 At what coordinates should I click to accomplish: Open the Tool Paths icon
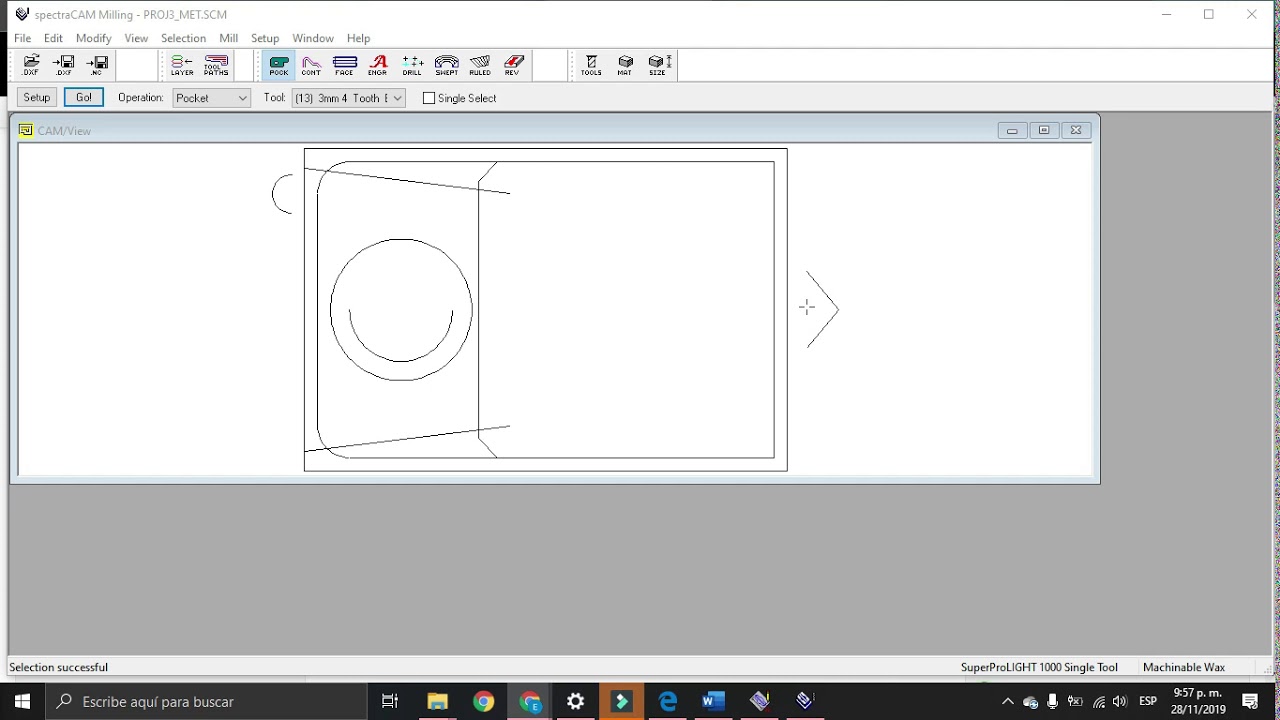point(216,66)
